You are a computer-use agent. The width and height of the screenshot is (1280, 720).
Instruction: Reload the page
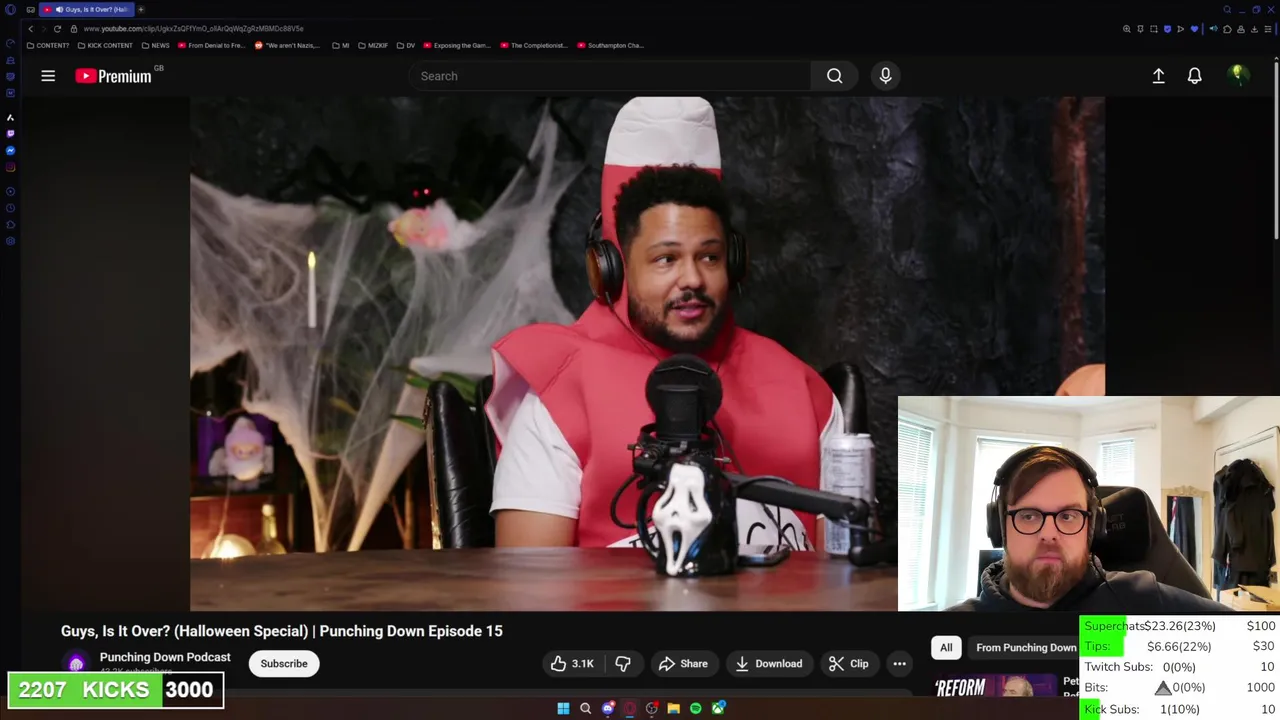coord(57,29)
